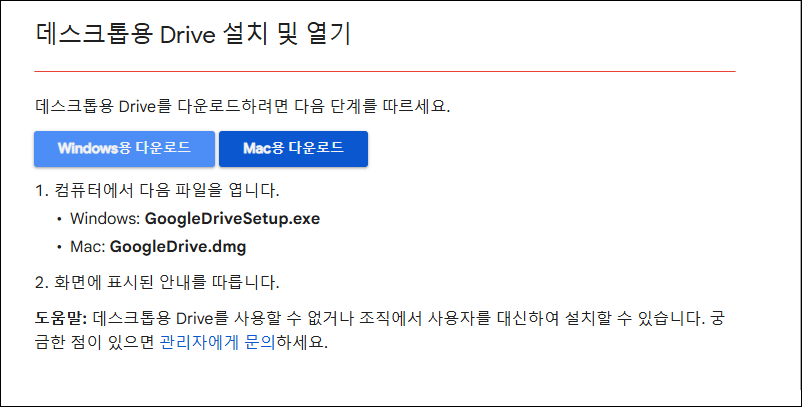Viewport: 802px width, 407px height.
Task: Click the intro sentence about 다운로드하려면 다음 단계
Action: pyautogui.click(x=242, y=106)
